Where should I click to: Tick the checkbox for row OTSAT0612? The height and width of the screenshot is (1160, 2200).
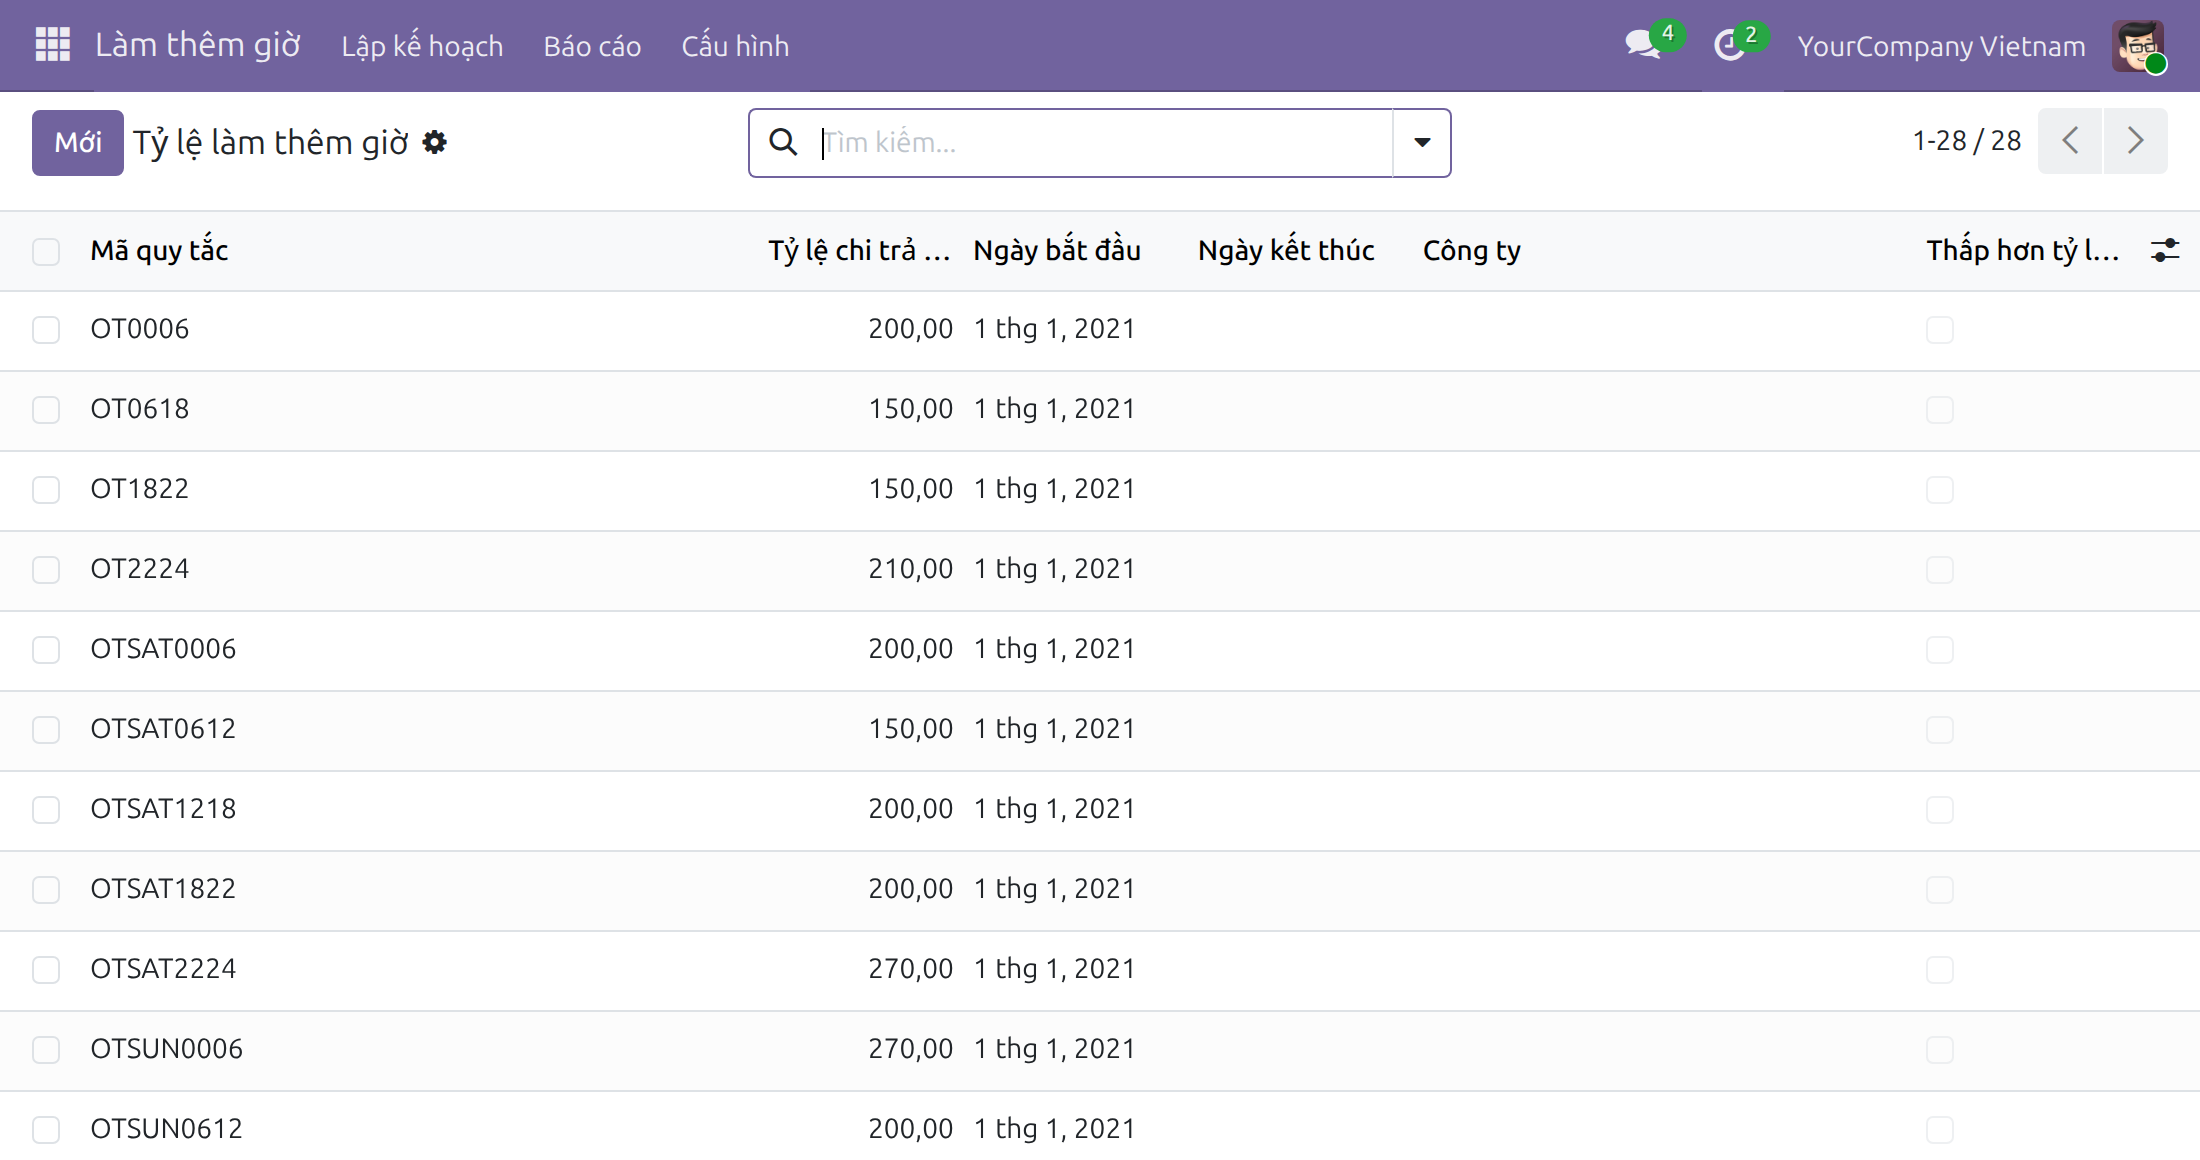[x=46, y=730]
